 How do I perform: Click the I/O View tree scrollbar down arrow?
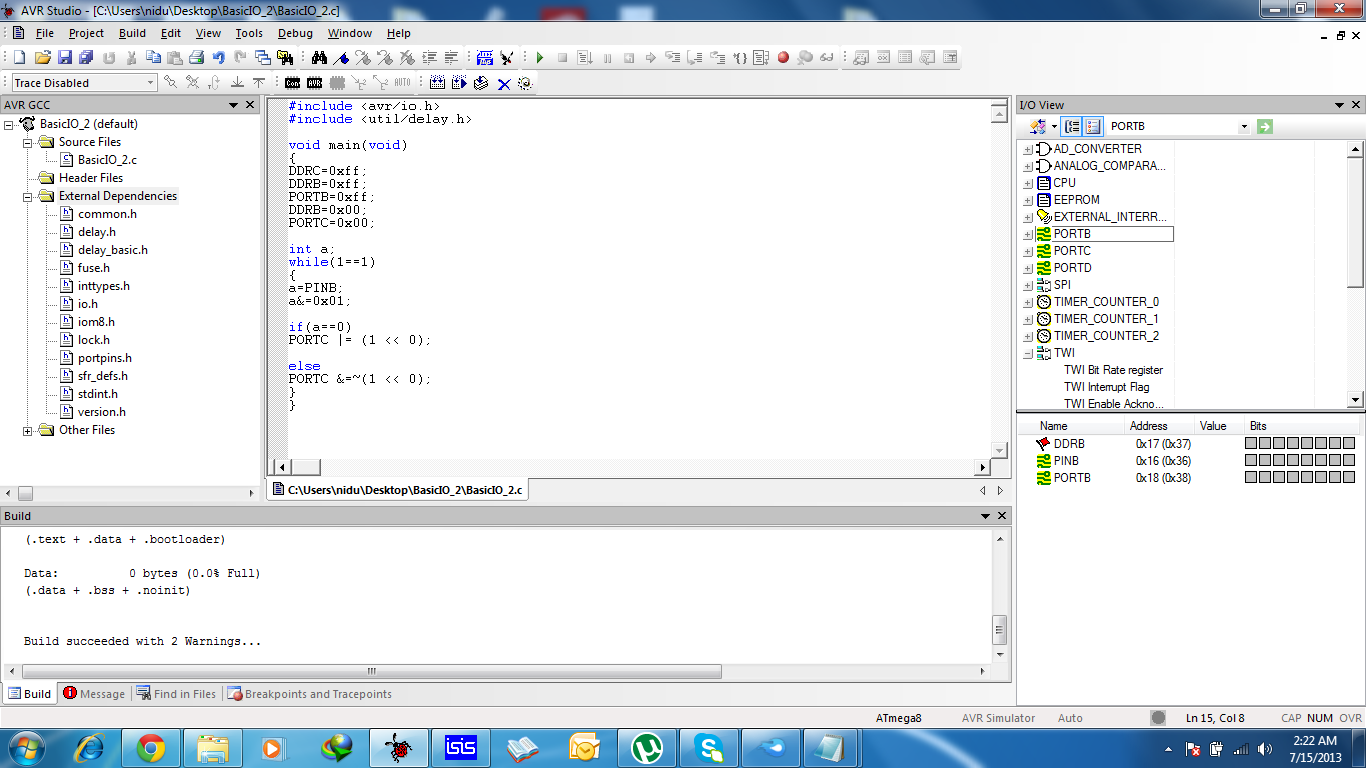click(x=1356, y=400)
